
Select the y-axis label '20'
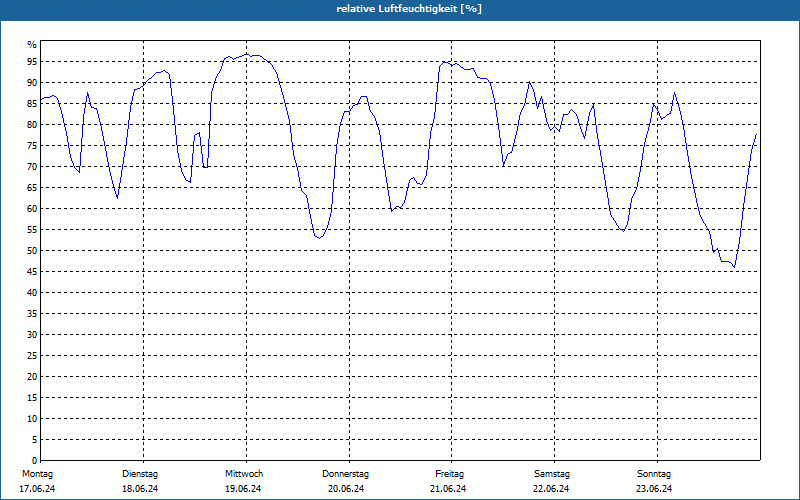click(x=32, y=377)
